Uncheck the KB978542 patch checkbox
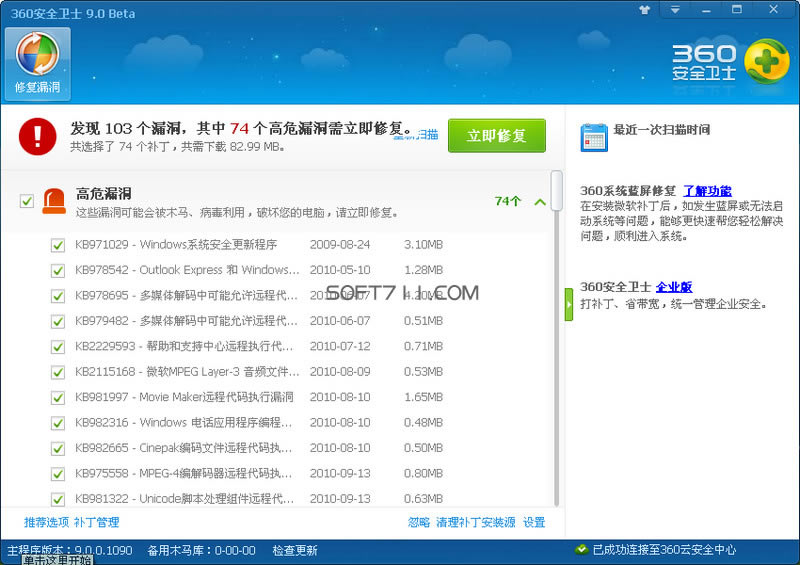Viewport: 800px width, 565px height. pos(58,271)
